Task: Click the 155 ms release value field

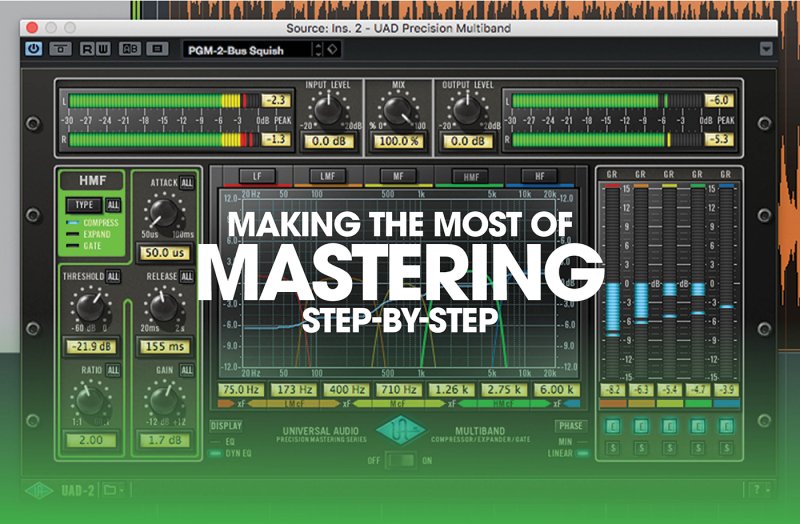Action: [165, 346]
